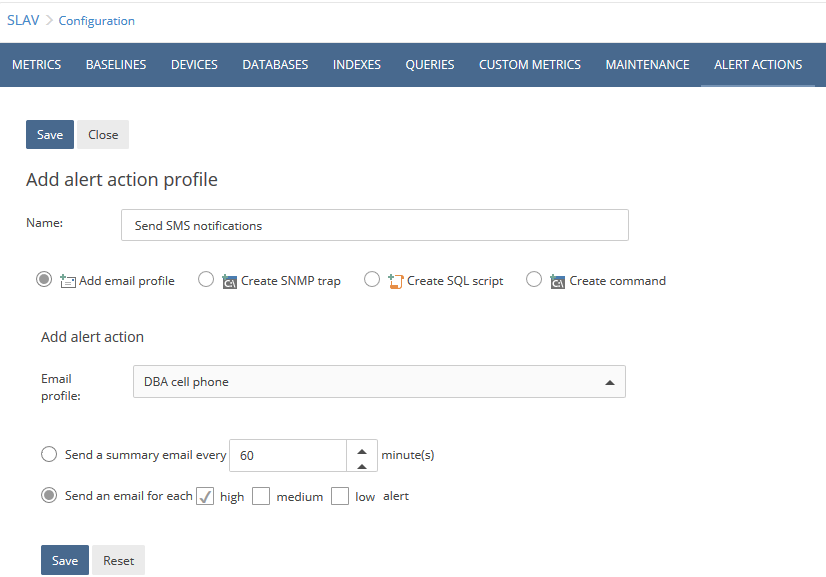Click the Close button
This screenshot has height=577, width=826.
[x=102, y=134]
